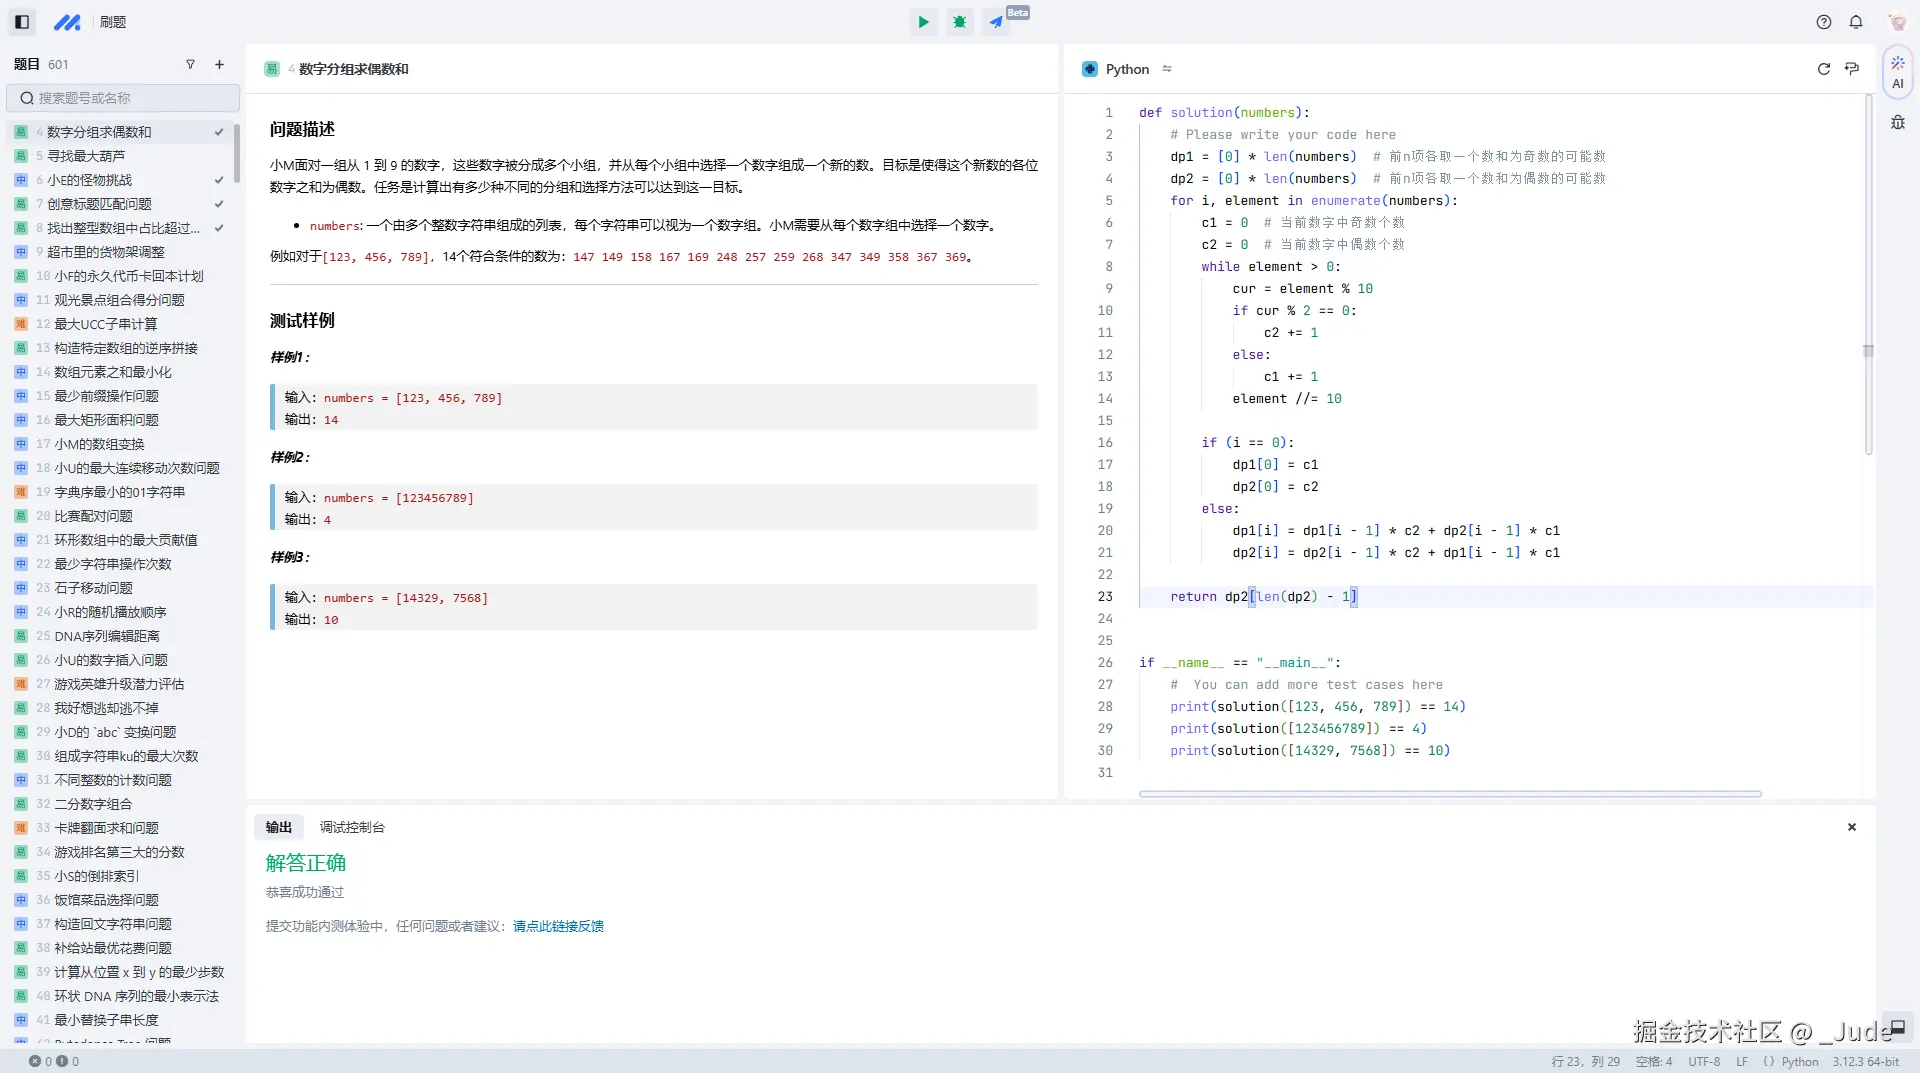This screenshot has width=1920, height=1073.
Task: Filter the problem list with the funnel icon
Action: (x=190, y=64)
